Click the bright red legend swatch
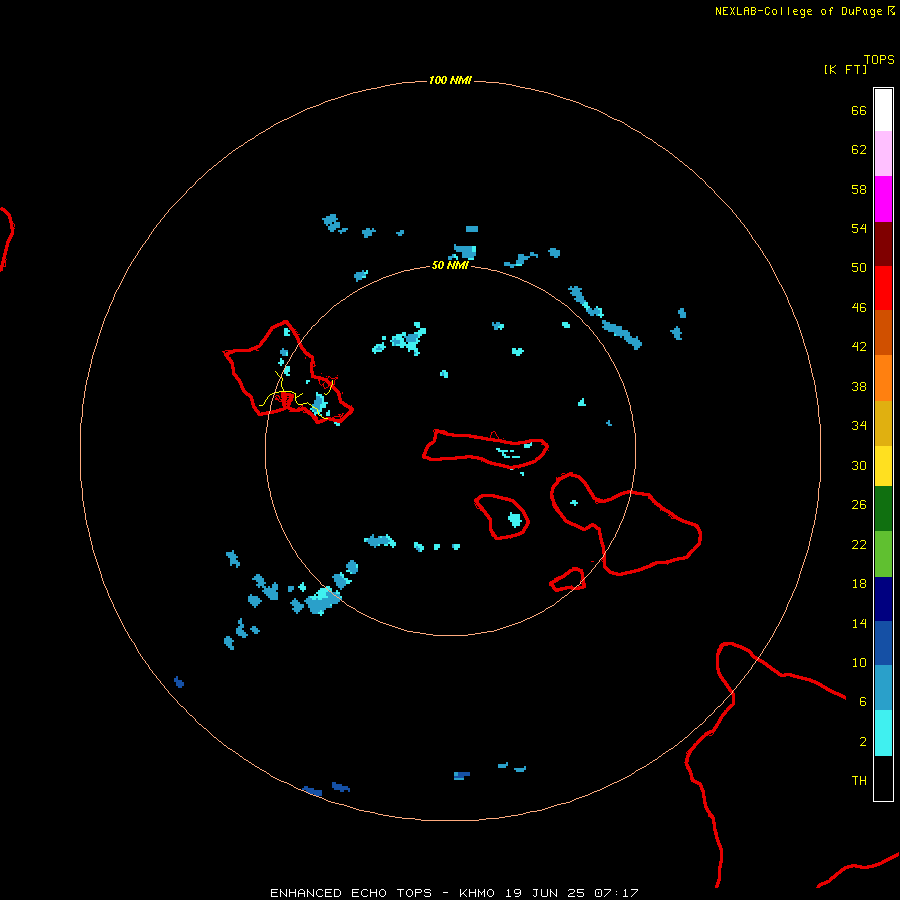Image resolution: width=900 pixels, height=900 pixels. (883, 288)
